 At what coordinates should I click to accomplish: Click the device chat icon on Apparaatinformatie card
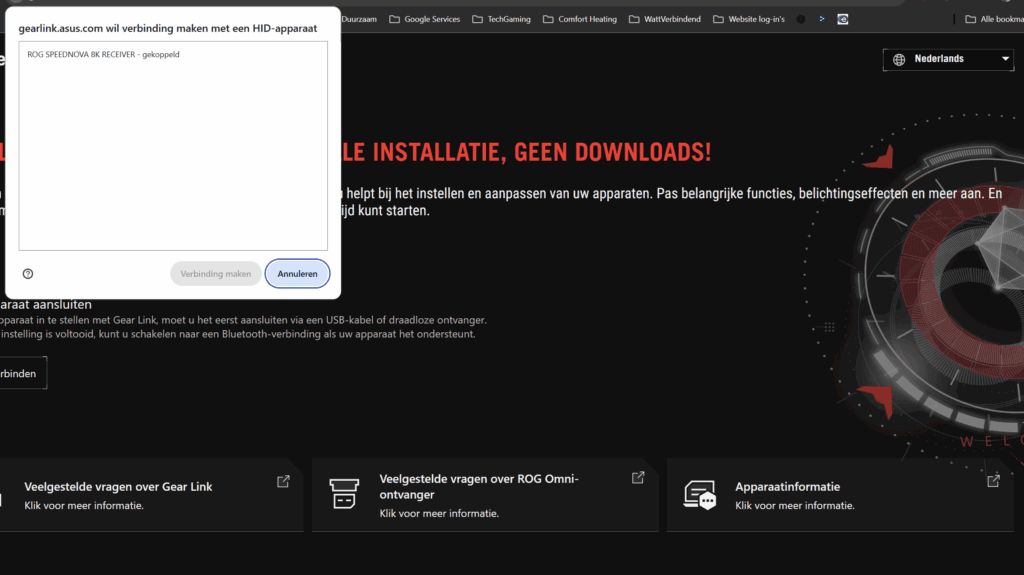click(x=700, y=495)
